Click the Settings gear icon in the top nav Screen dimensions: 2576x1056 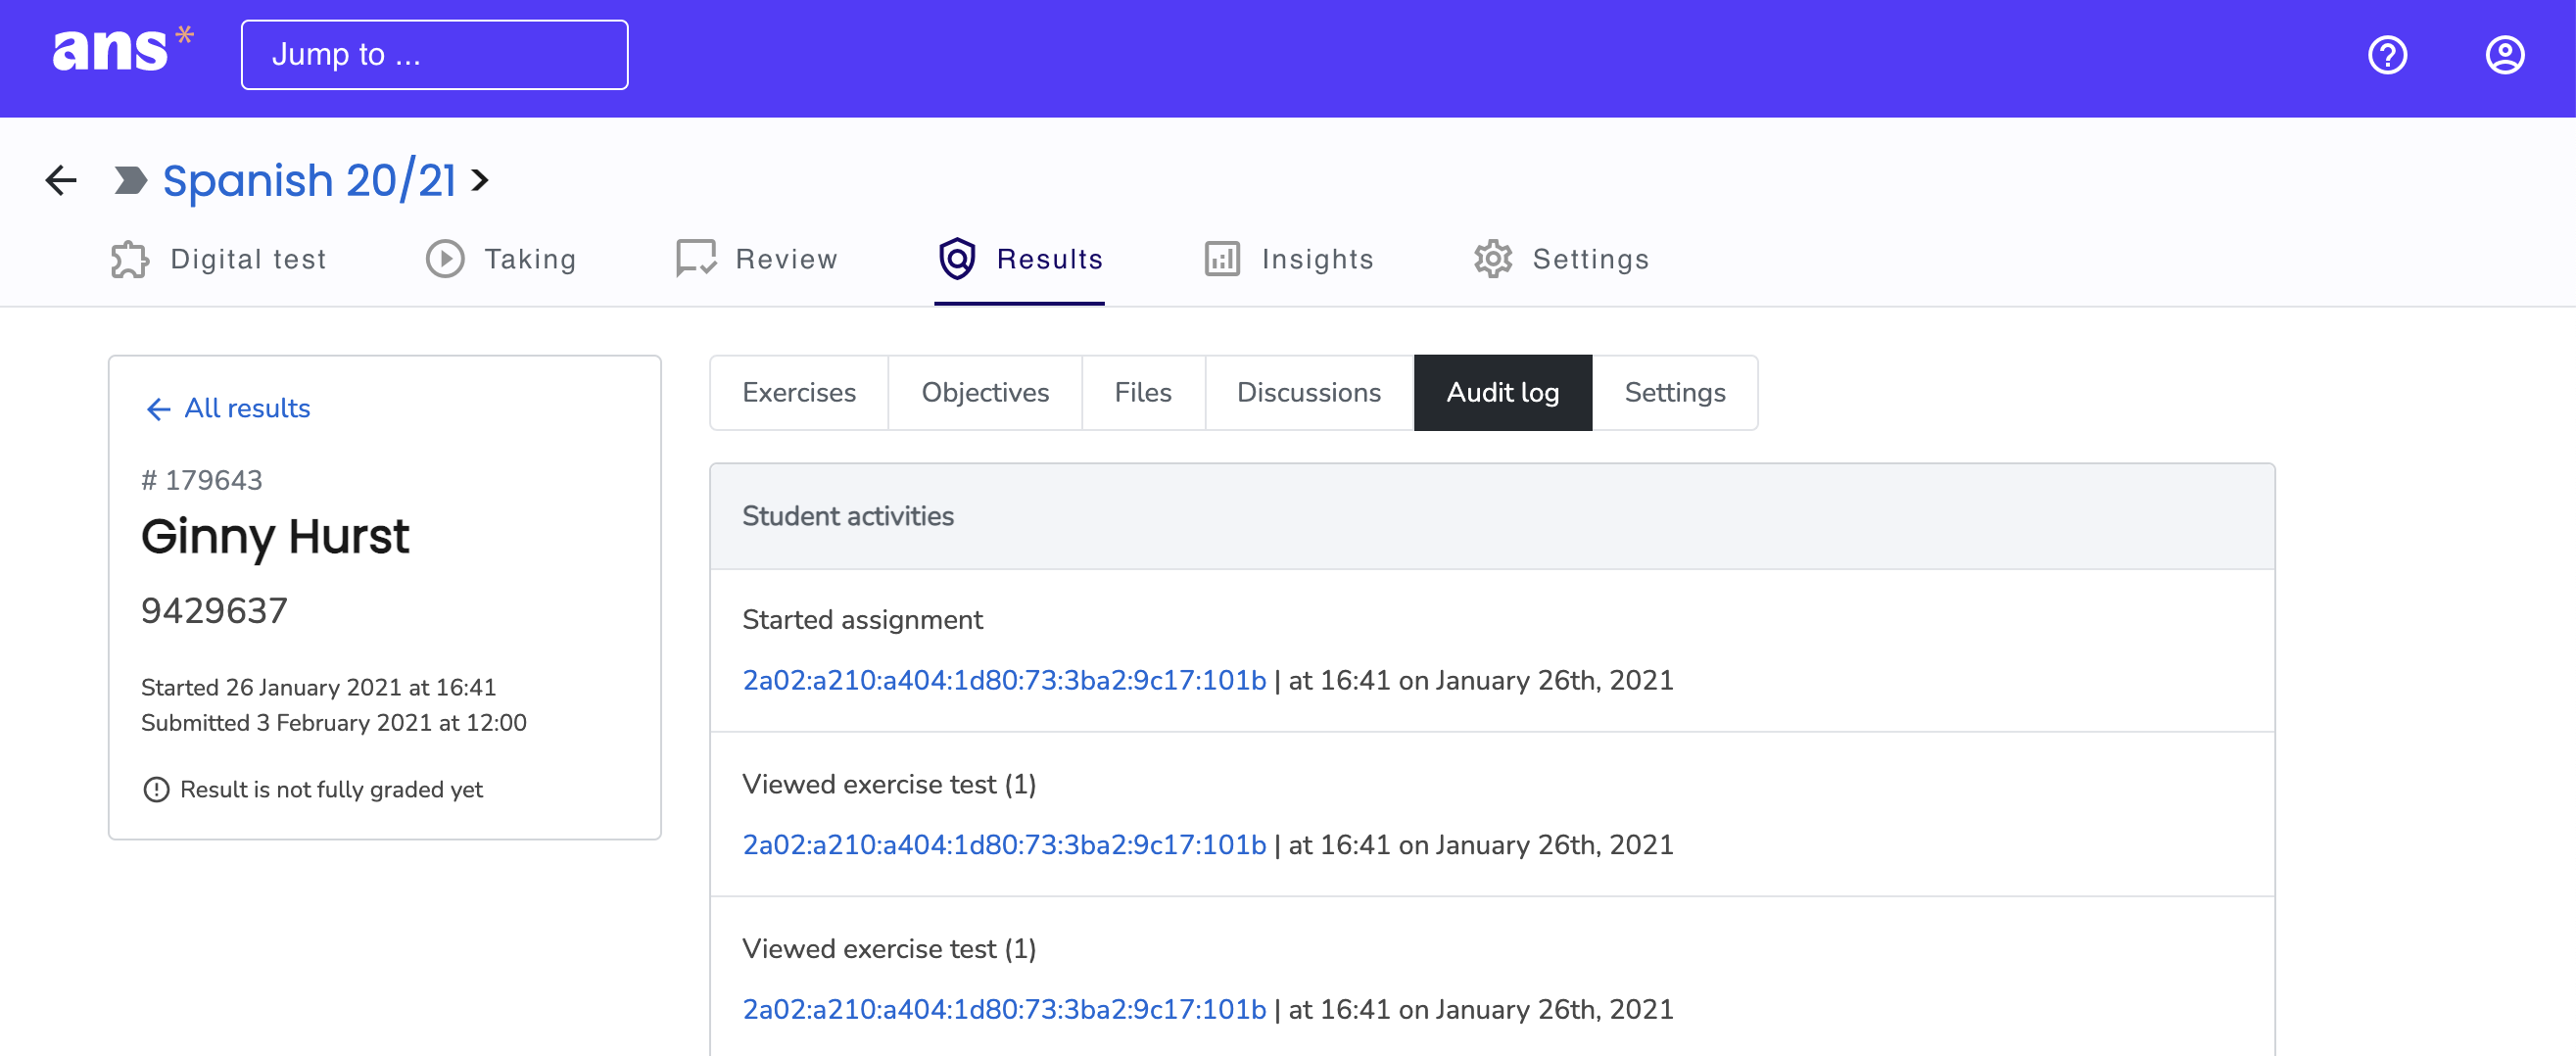[x=1493, y=259]
